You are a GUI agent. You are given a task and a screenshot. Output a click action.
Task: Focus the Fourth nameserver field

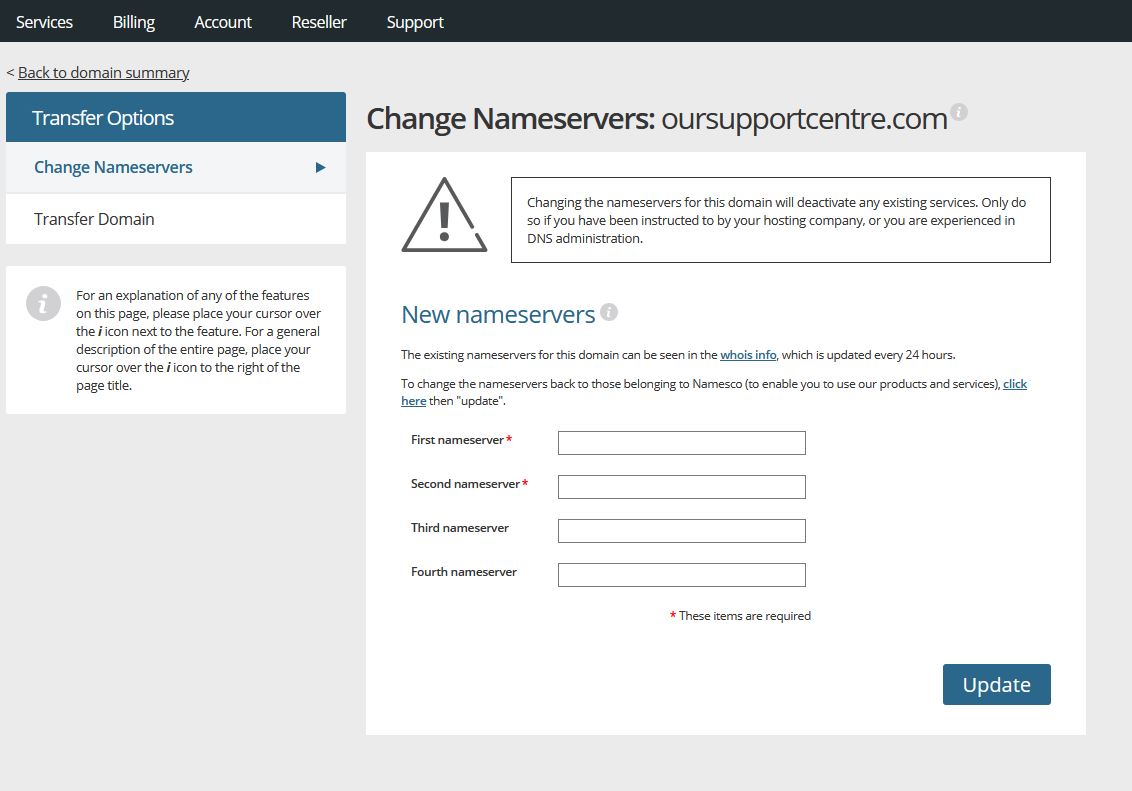pos(682,575)
